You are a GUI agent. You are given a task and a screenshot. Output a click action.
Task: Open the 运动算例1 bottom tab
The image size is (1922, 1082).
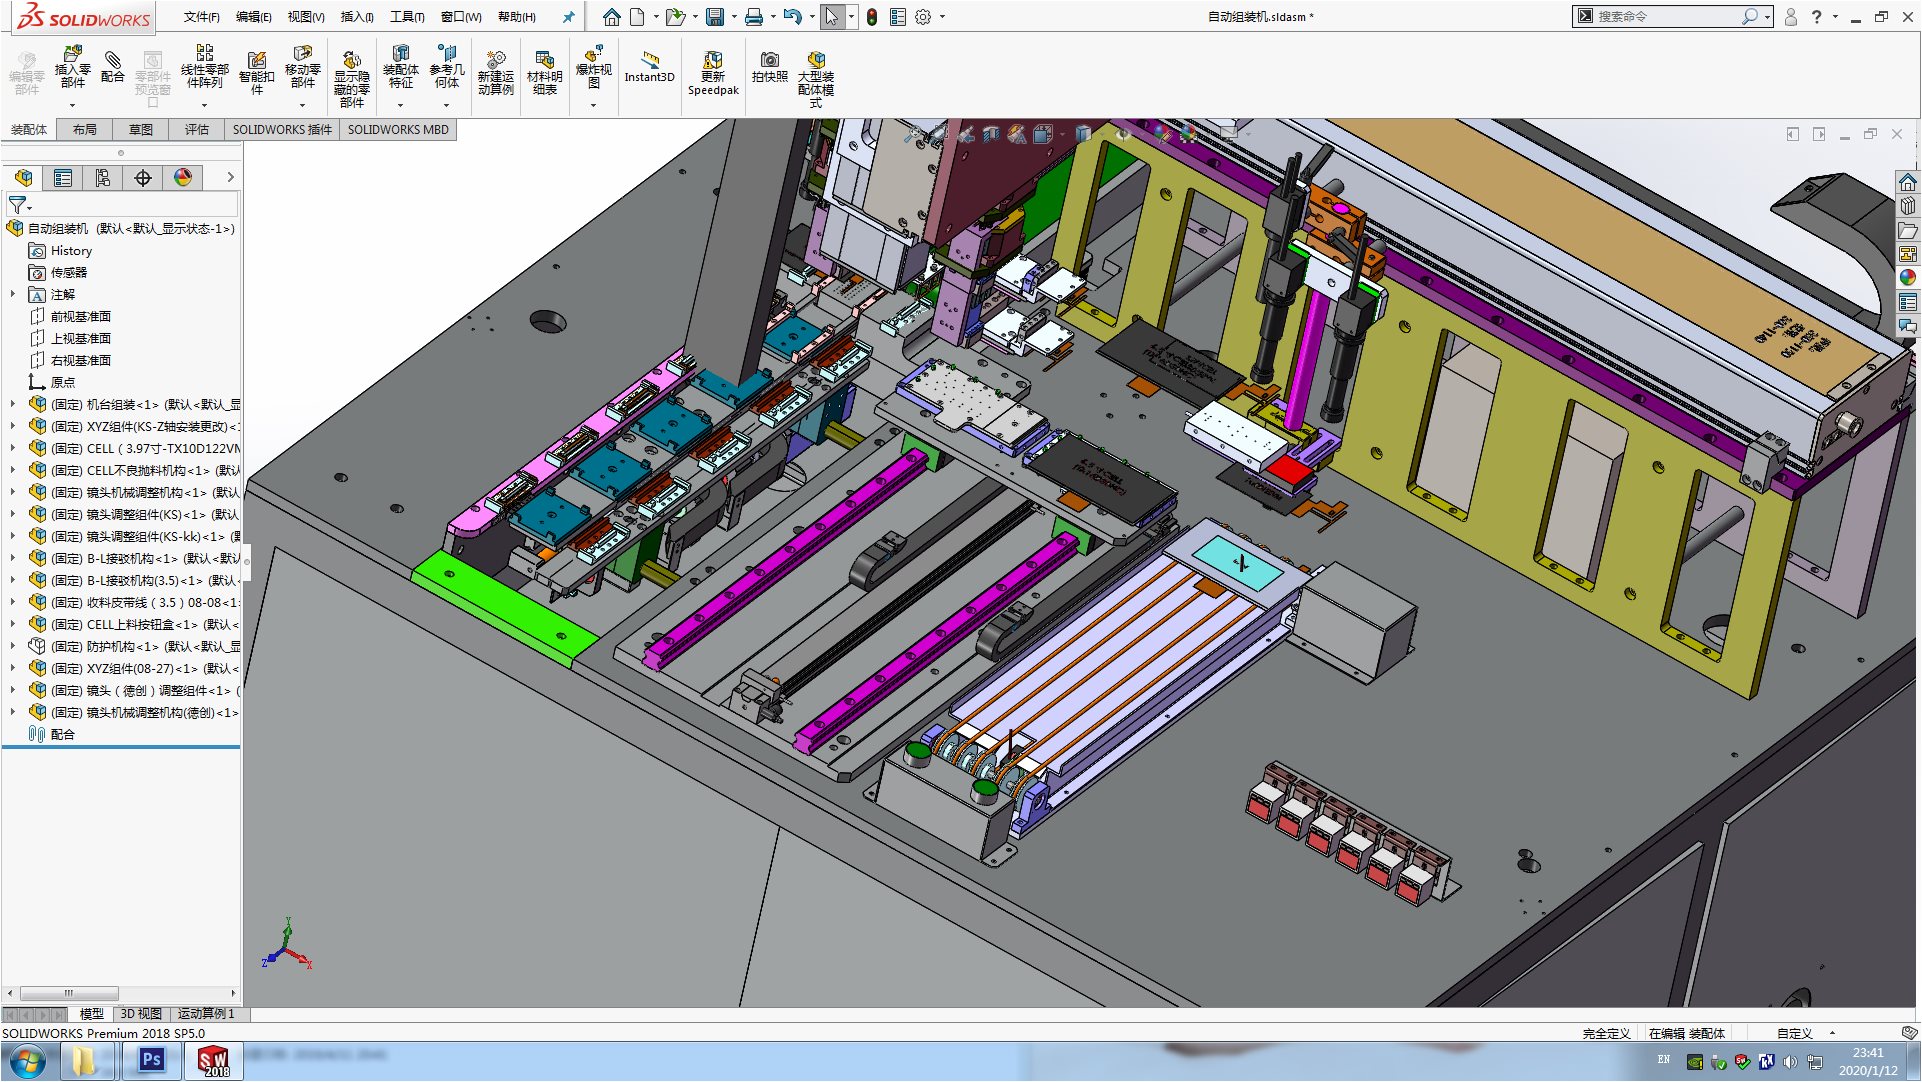pyautogui.click(x=206, y=1014)
